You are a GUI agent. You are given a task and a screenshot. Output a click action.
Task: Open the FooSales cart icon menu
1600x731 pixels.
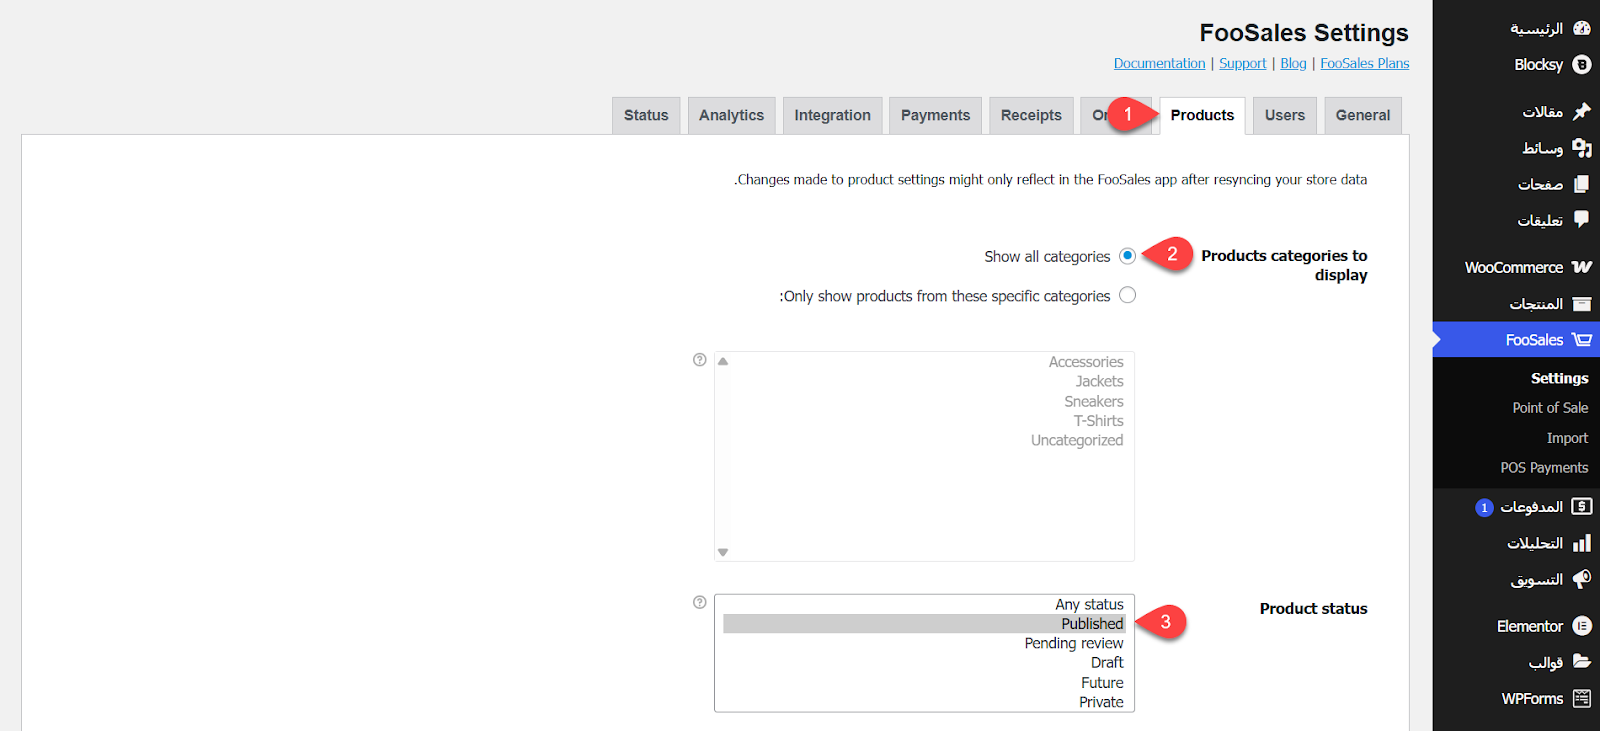(x=1581, y=340)
